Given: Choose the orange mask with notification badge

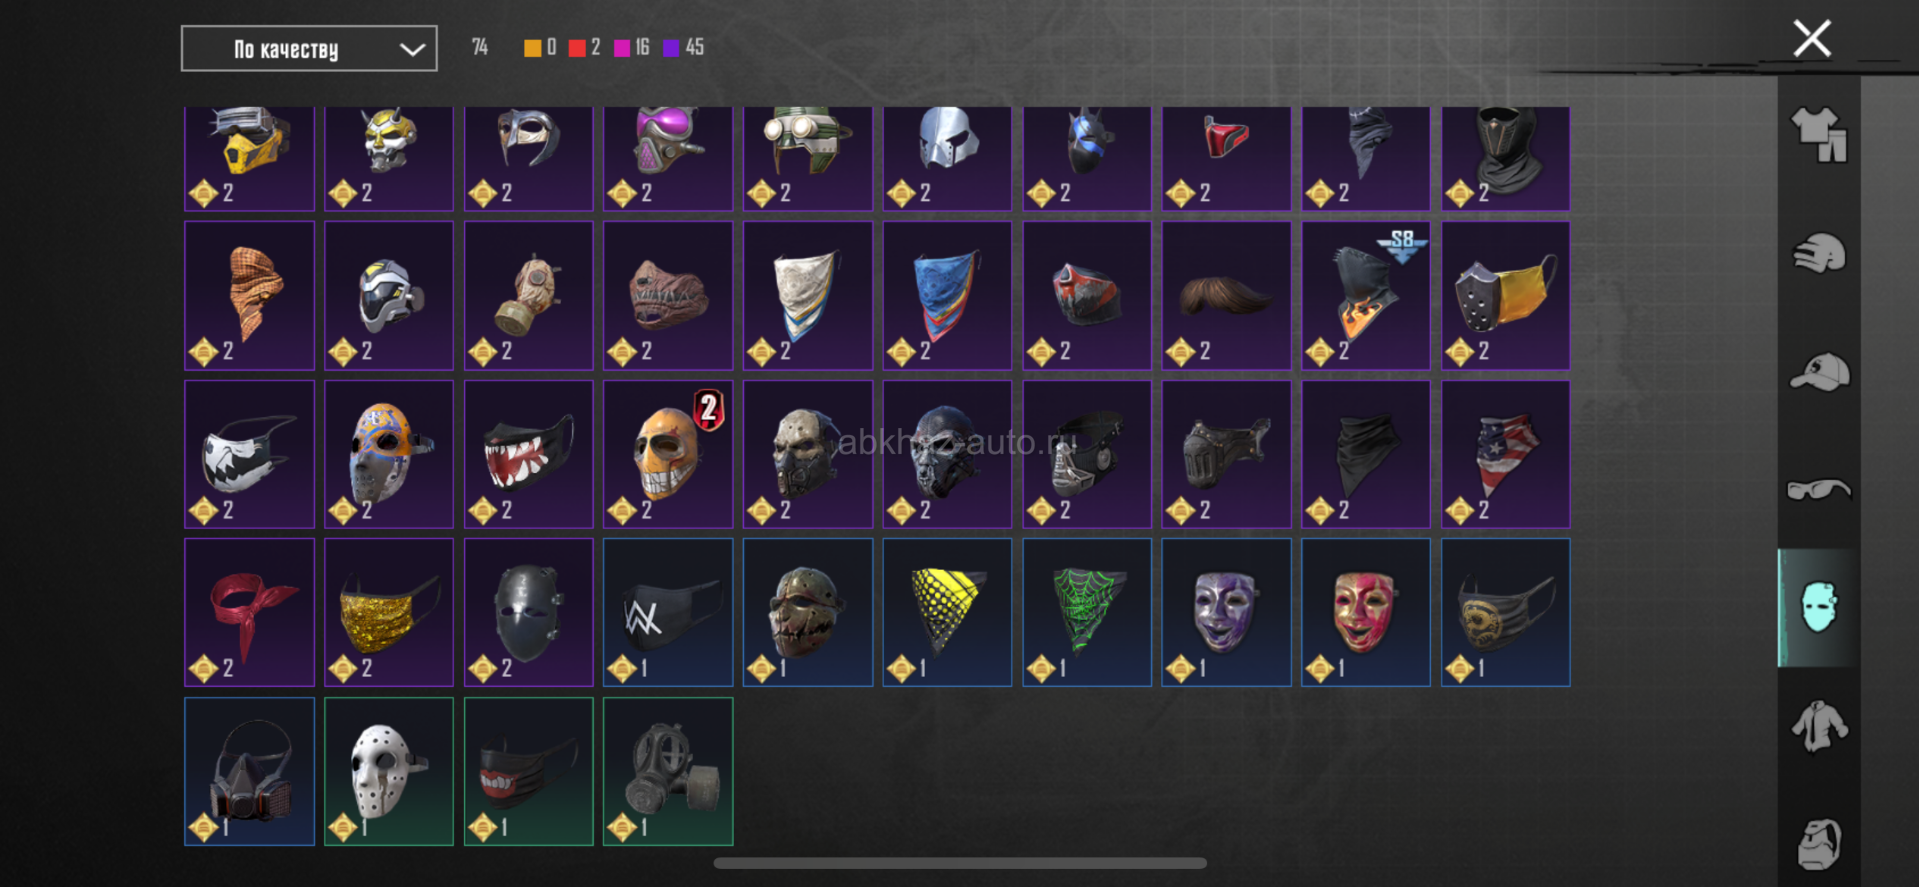Looking at the screenshot, I should [x=668, y=454].
